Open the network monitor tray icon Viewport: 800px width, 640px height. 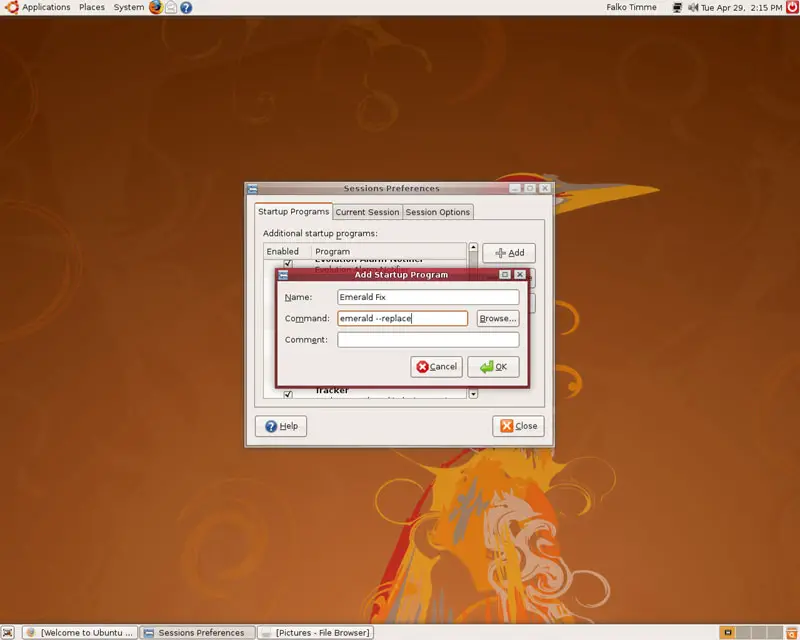tap(677, 7)
